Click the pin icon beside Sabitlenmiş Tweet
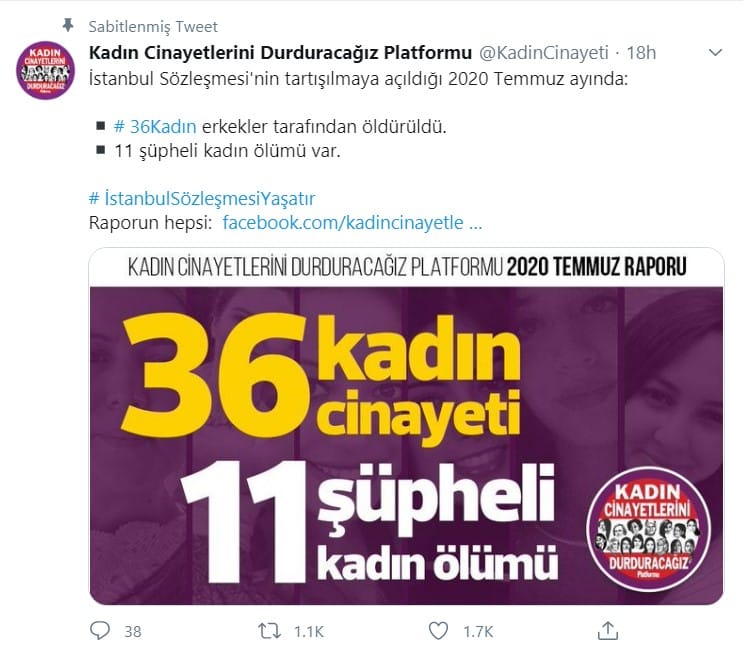This screenshot has width=744, height=660. point(69,25)
